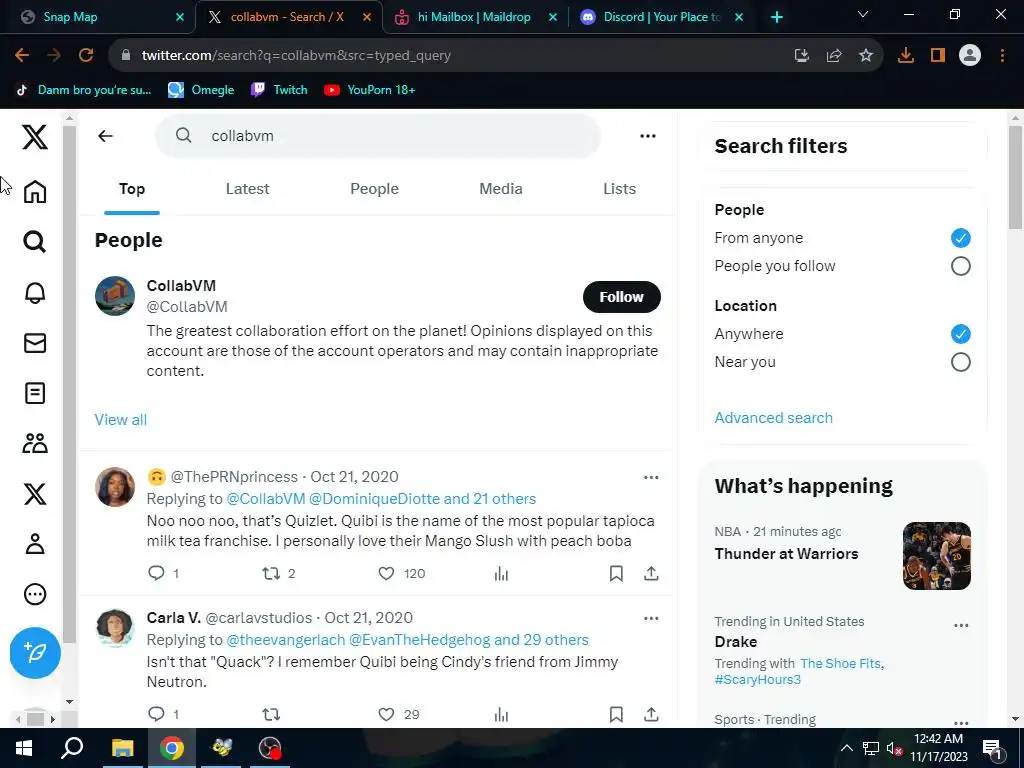
Task: Expand Chrome tab search chevron
Action: point(863,14)
